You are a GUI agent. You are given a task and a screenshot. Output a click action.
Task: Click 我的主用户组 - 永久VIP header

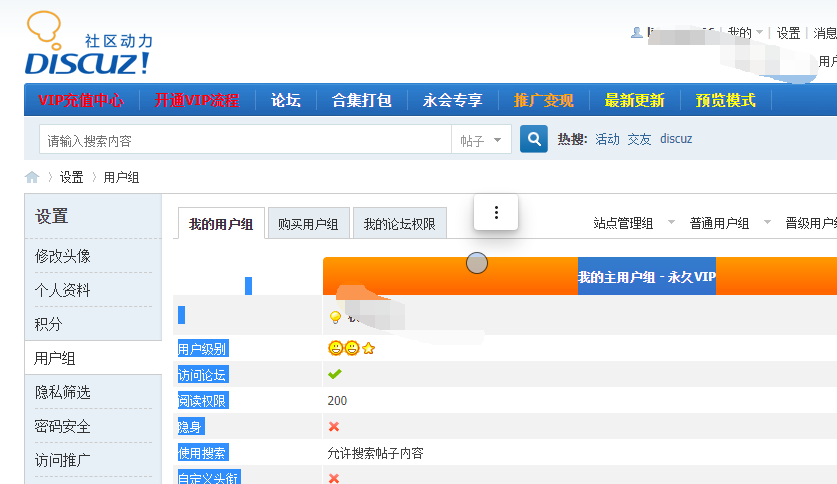pyautogui.click(x=646, y=277)
